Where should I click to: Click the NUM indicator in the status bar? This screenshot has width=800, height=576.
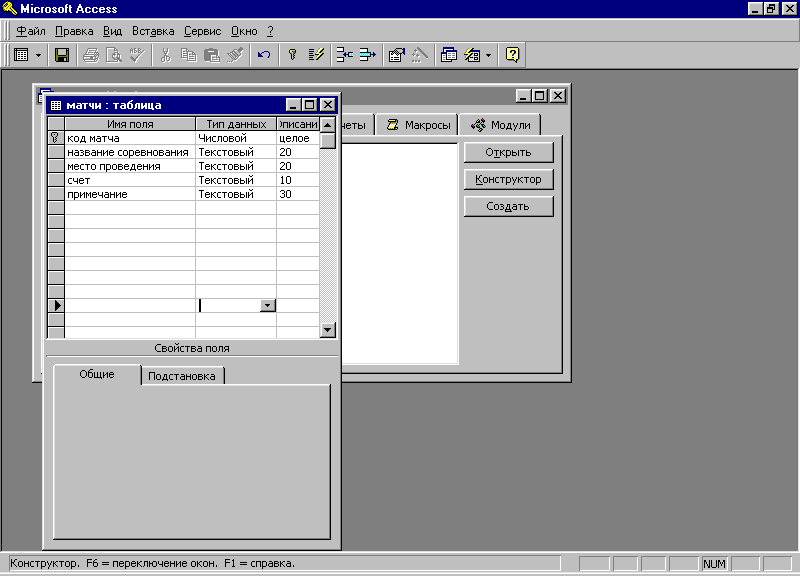tap(714, 563)
